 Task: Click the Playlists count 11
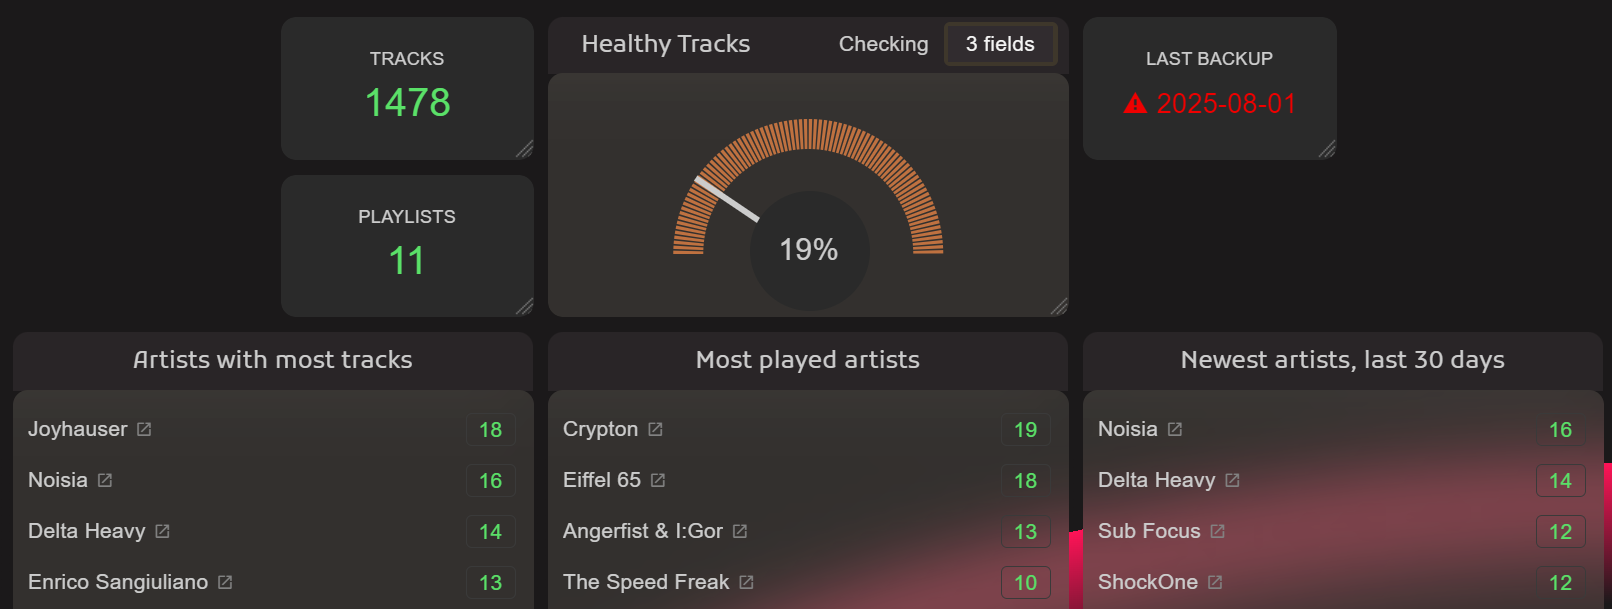407,261
